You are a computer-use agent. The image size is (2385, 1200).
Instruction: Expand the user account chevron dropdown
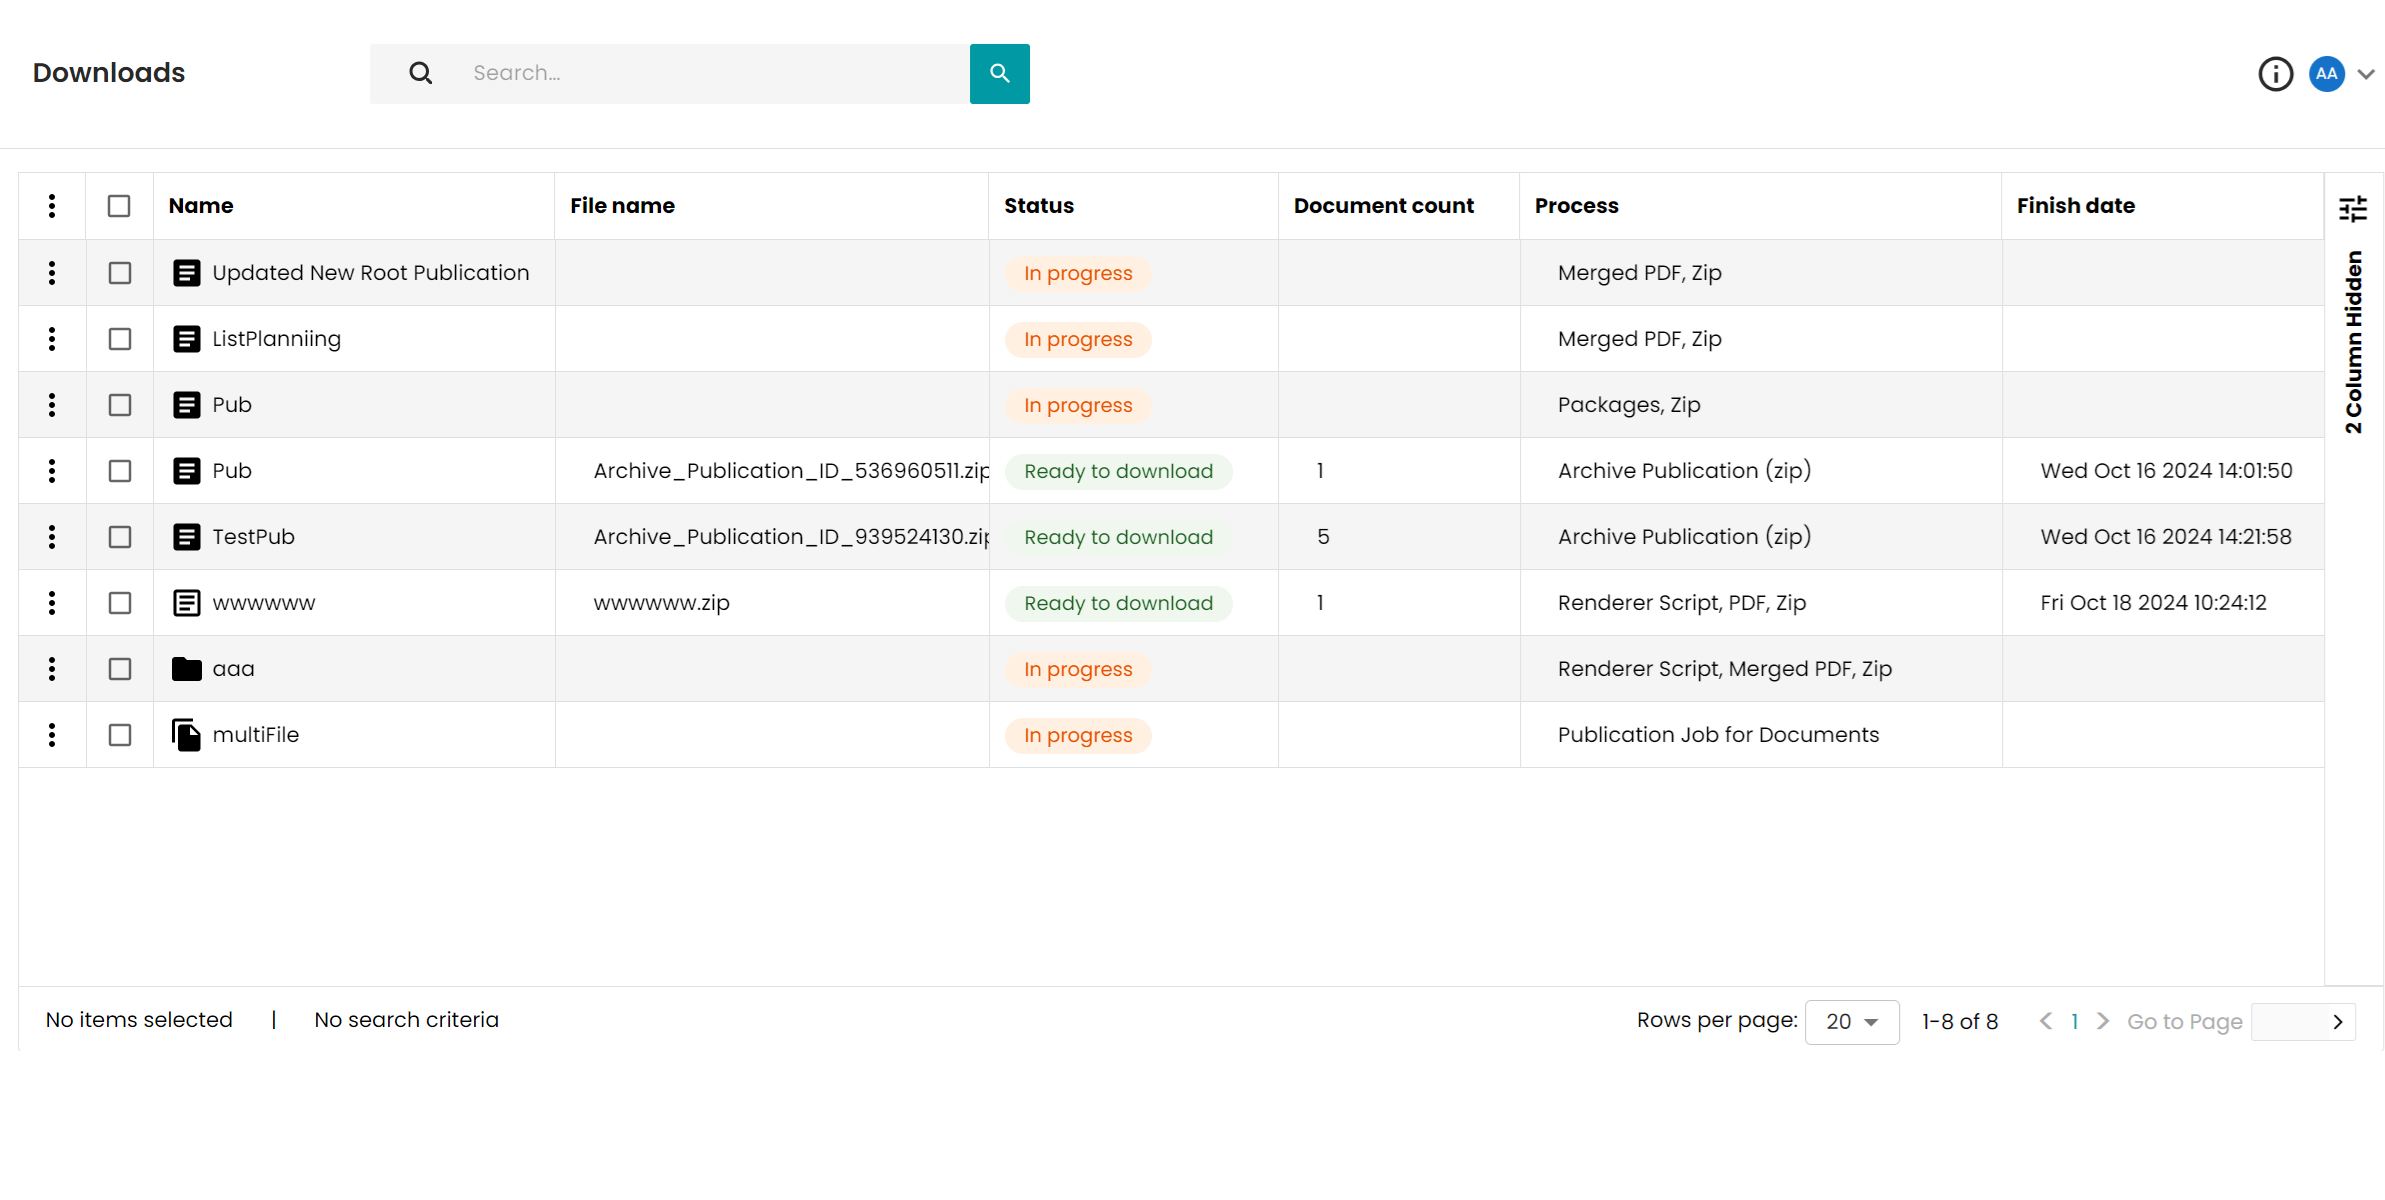pyautogui.click(x=2365, y=74)
